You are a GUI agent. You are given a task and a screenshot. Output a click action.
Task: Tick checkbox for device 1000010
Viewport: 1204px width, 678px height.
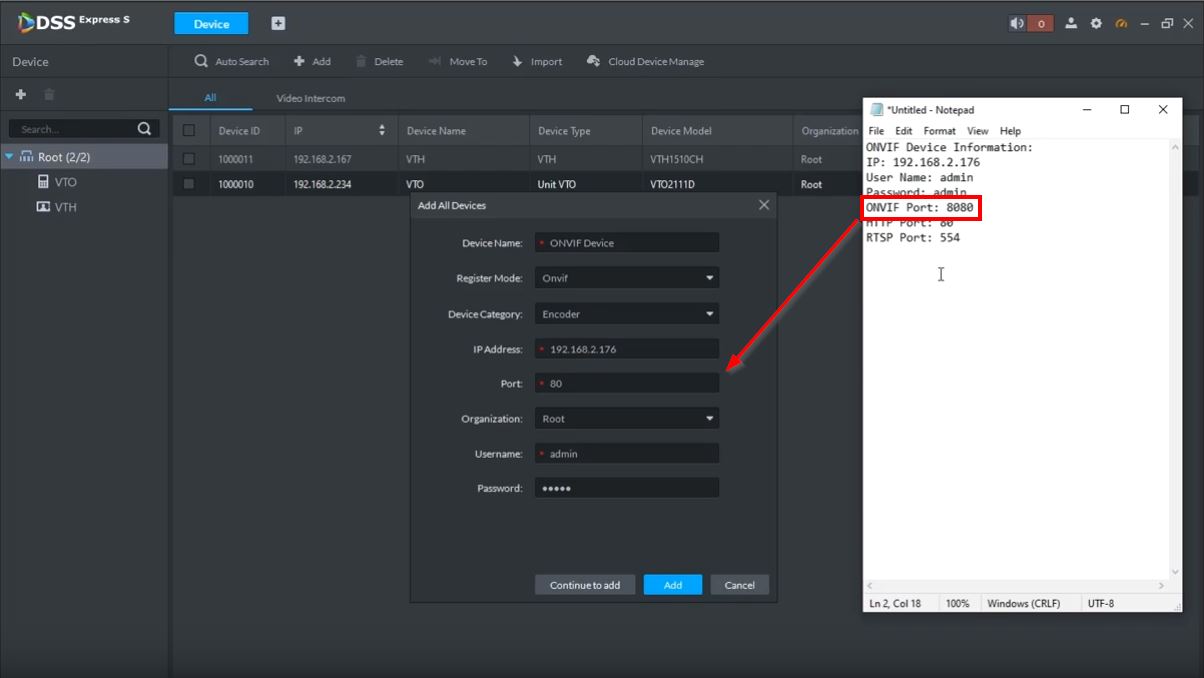pos(189,184)
